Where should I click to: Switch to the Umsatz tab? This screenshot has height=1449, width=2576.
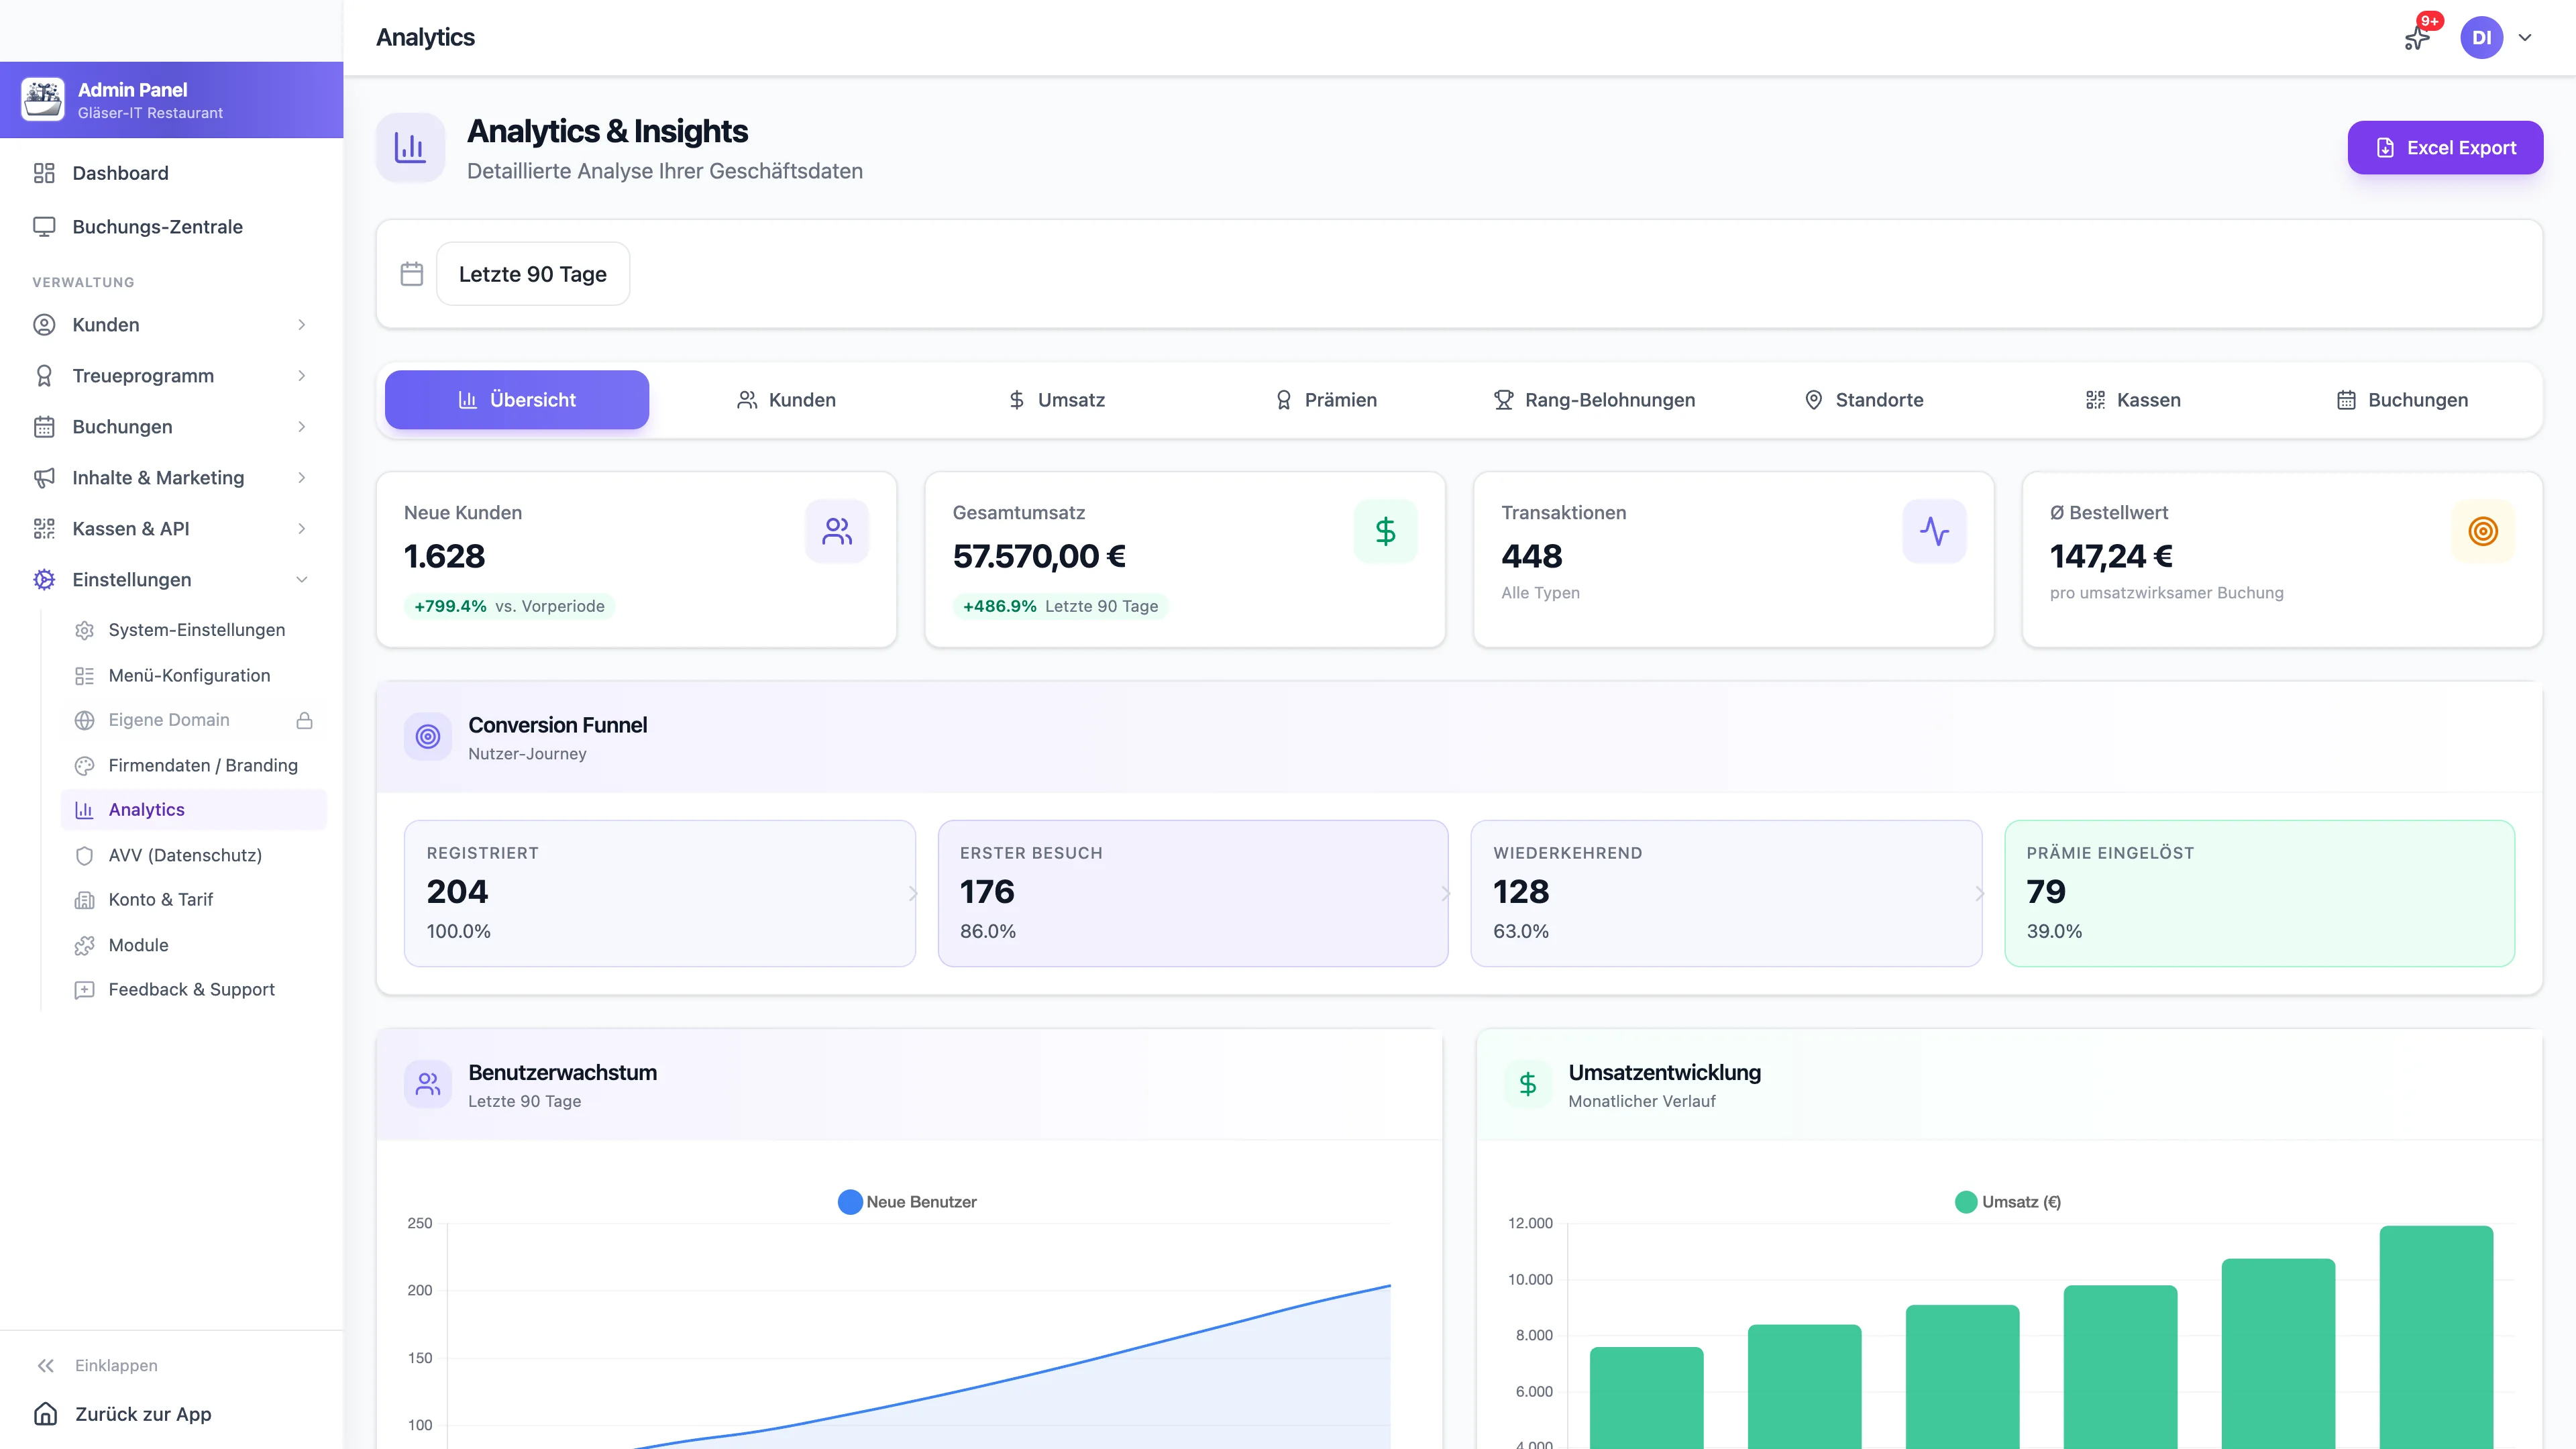[1056, 400]
